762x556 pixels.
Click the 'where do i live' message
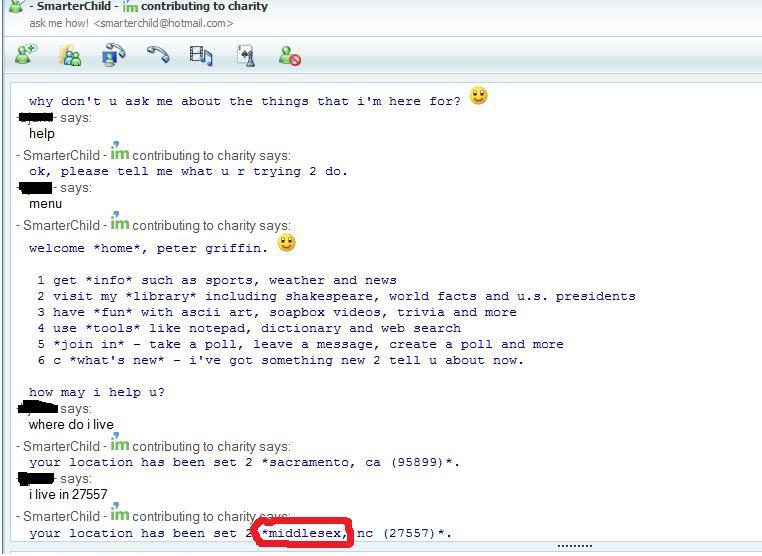tap(71, 424)
